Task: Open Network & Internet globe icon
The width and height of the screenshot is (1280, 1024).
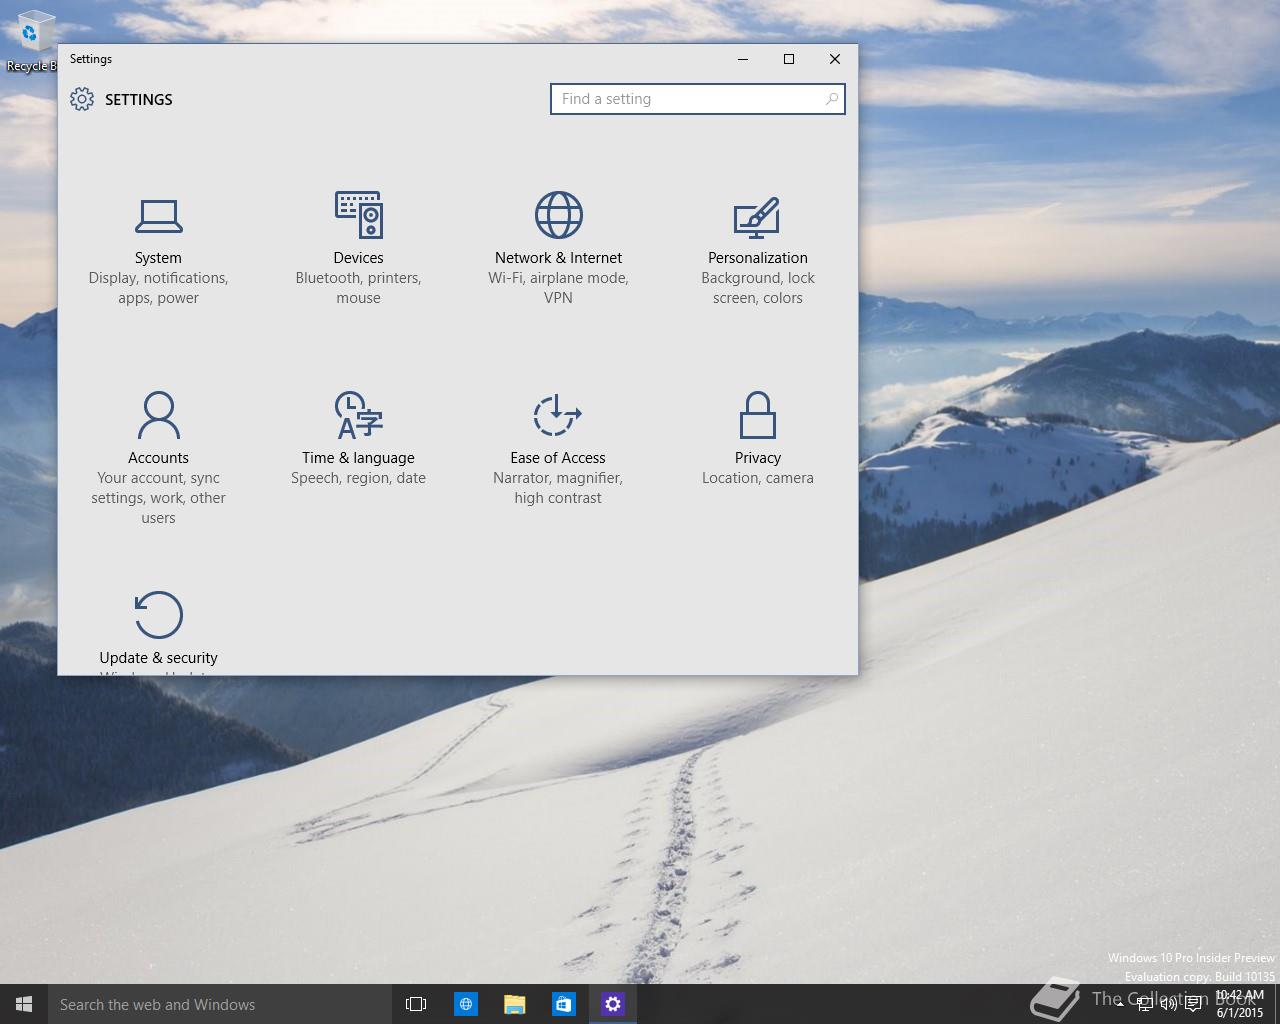Action: [558, 215]
